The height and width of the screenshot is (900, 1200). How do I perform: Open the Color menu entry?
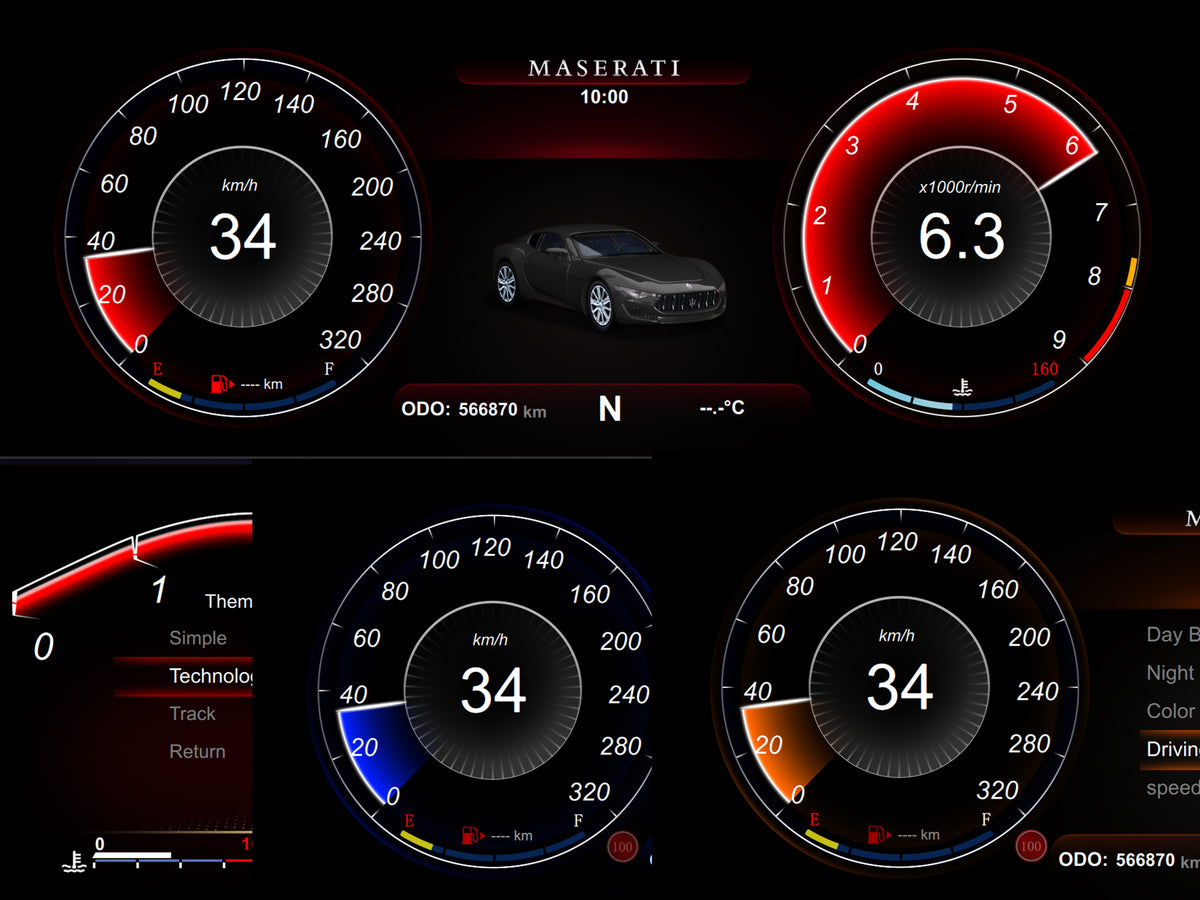[x=1171, y=711]
